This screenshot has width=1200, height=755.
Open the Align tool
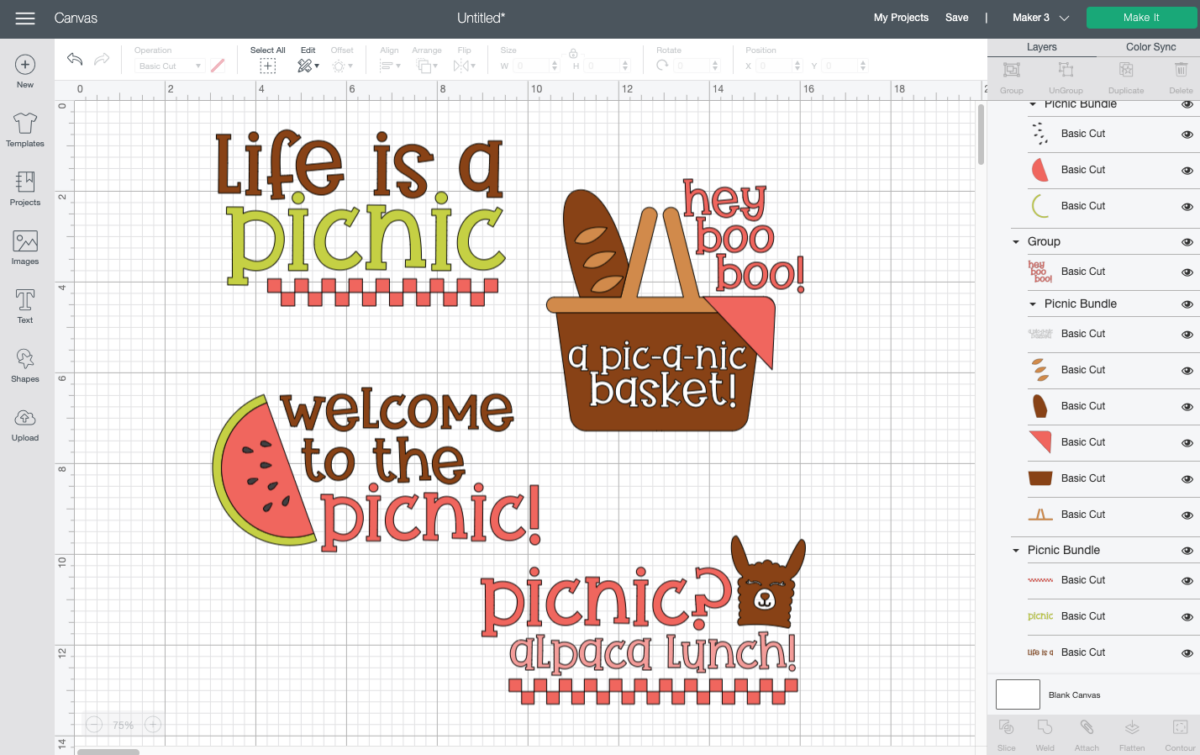[389, 66]
